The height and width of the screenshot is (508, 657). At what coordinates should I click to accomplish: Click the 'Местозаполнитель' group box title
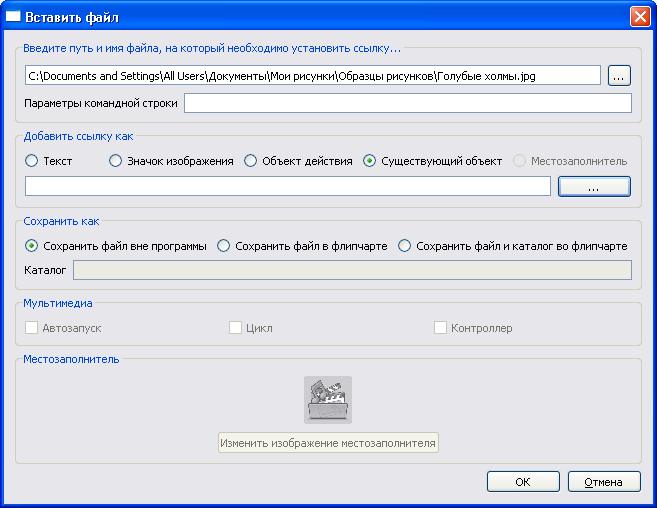click(x=71, y=360)
